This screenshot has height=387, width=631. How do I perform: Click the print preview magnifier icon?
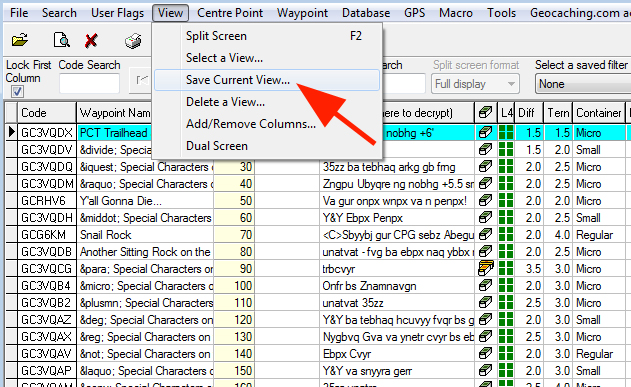[62, 40]
